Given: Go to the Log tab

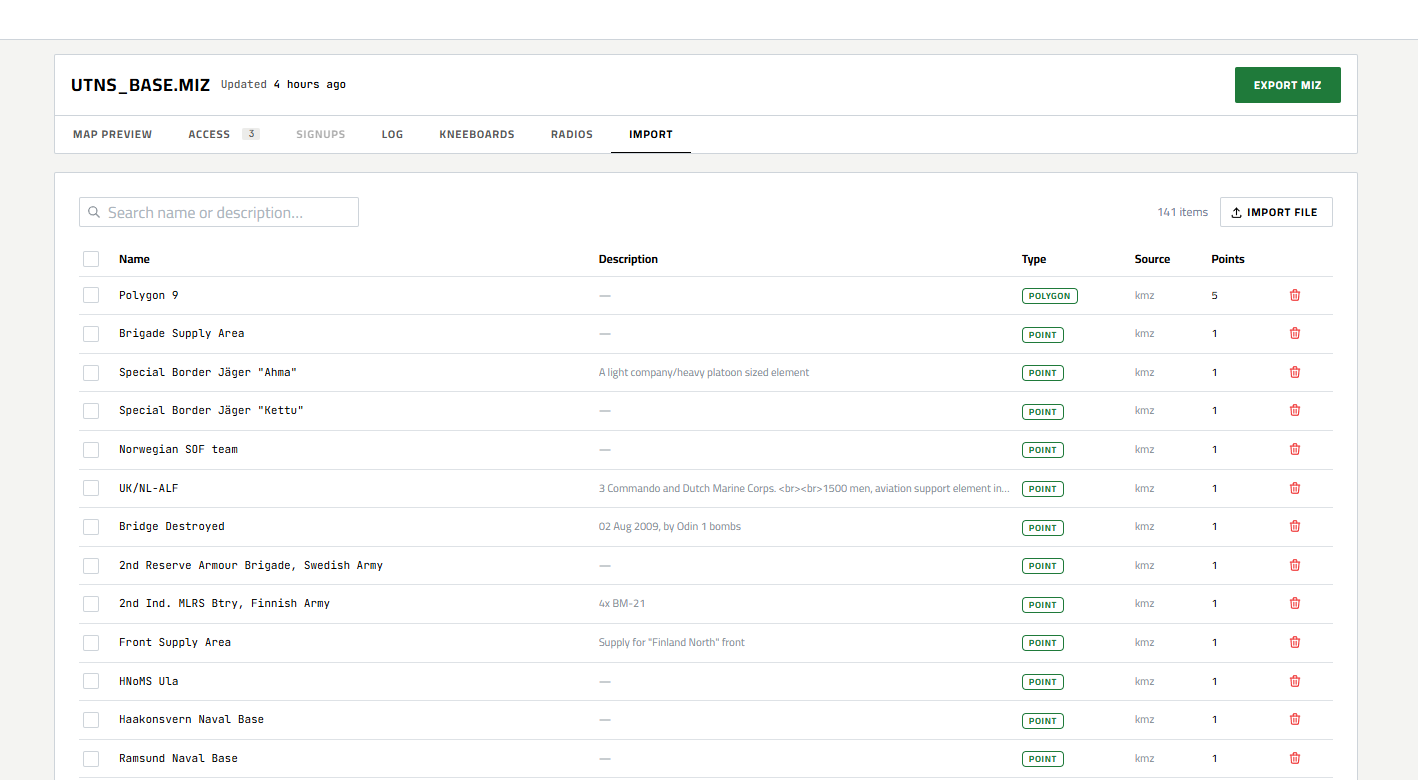Looking at the screenshot, I should [x=392, y=134].
